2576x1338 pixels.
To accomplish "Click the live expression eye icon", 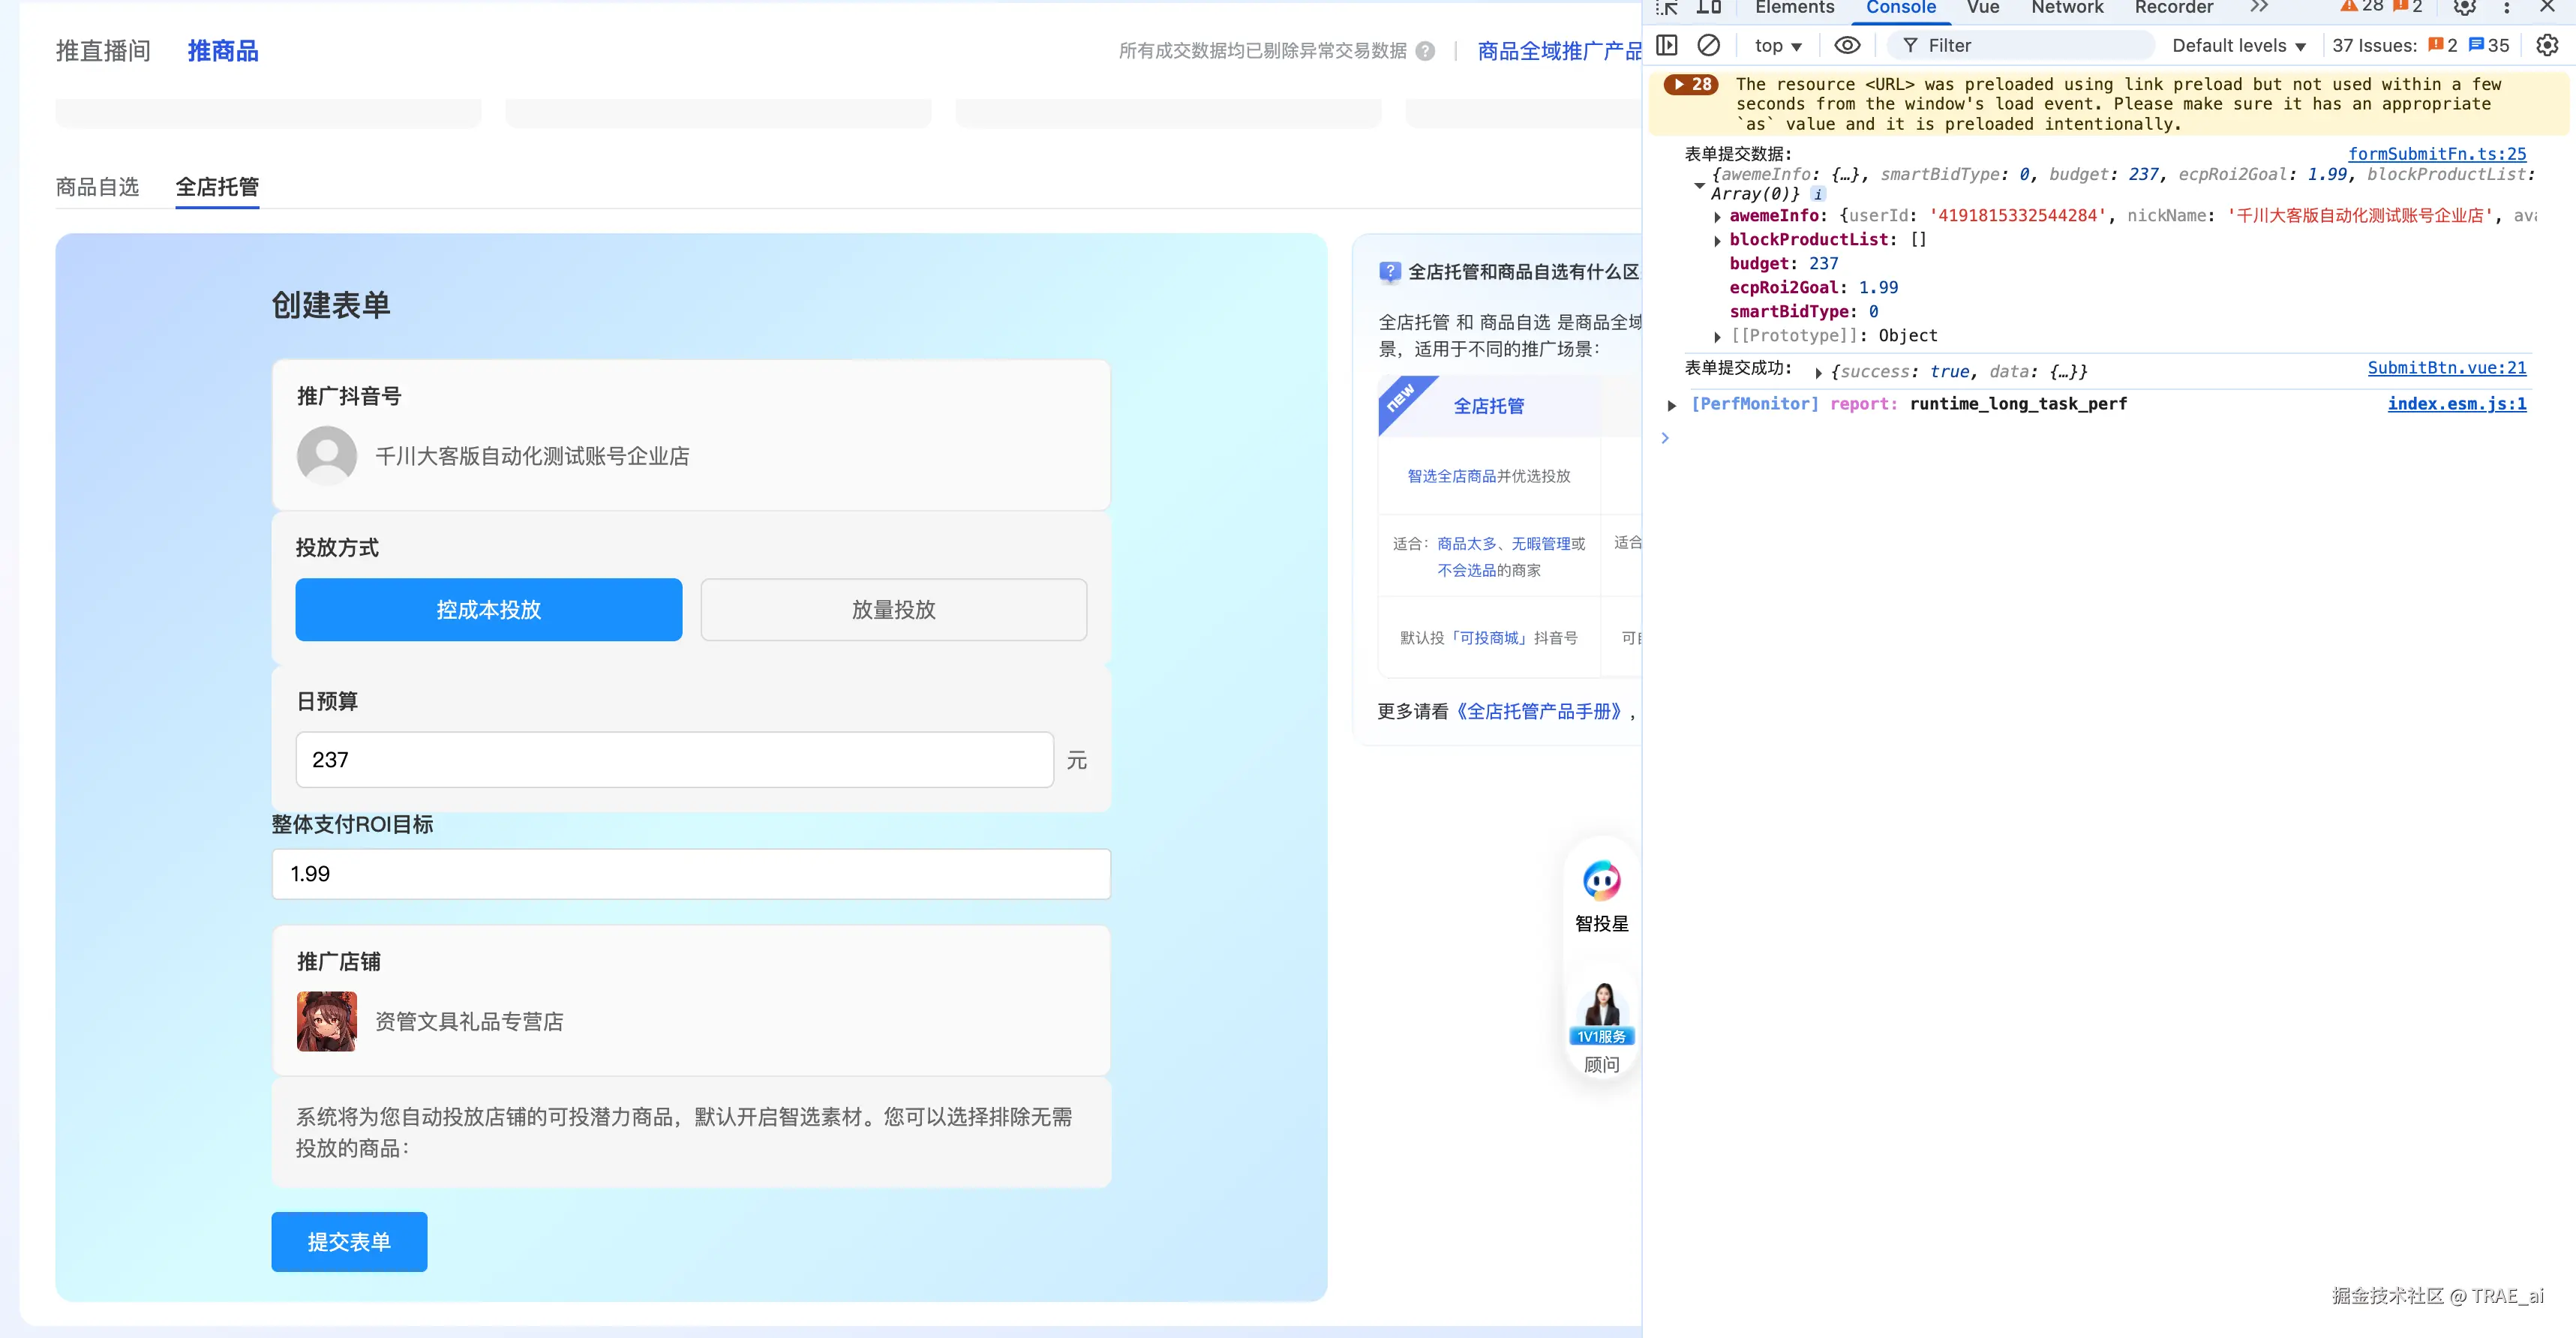I will point(1847,46).
